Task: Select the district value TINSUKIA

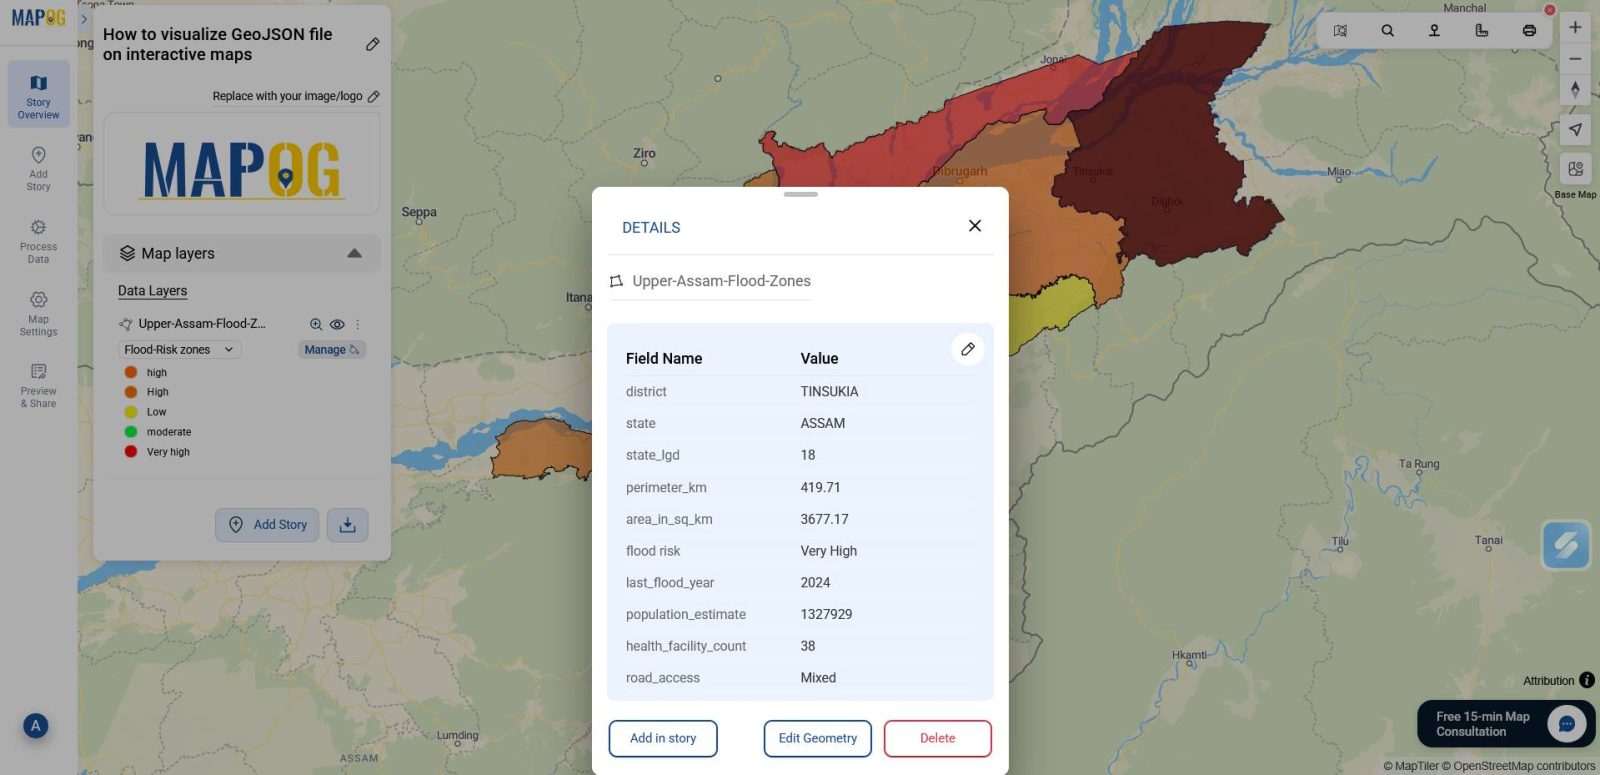Action: click(x=829, y=391)
